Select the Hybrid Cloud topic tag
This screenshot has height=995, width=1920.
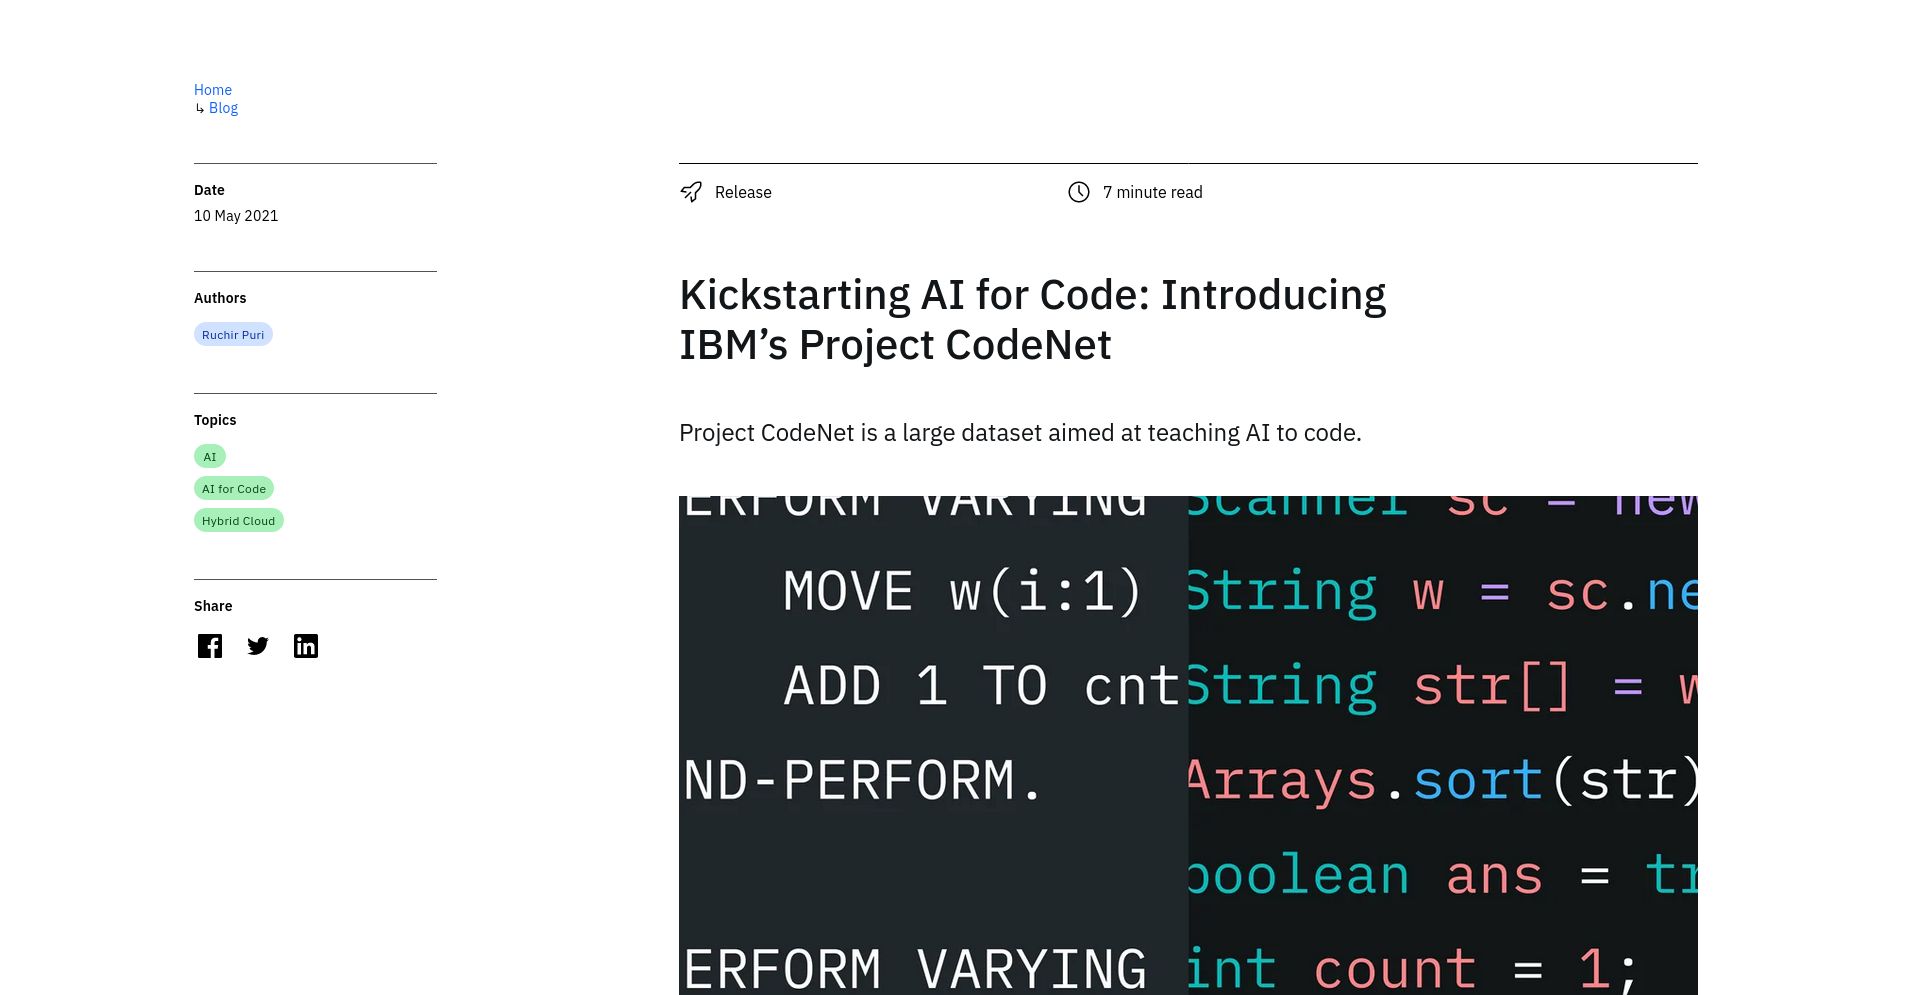pyautogui.click(x=238, y=521)
